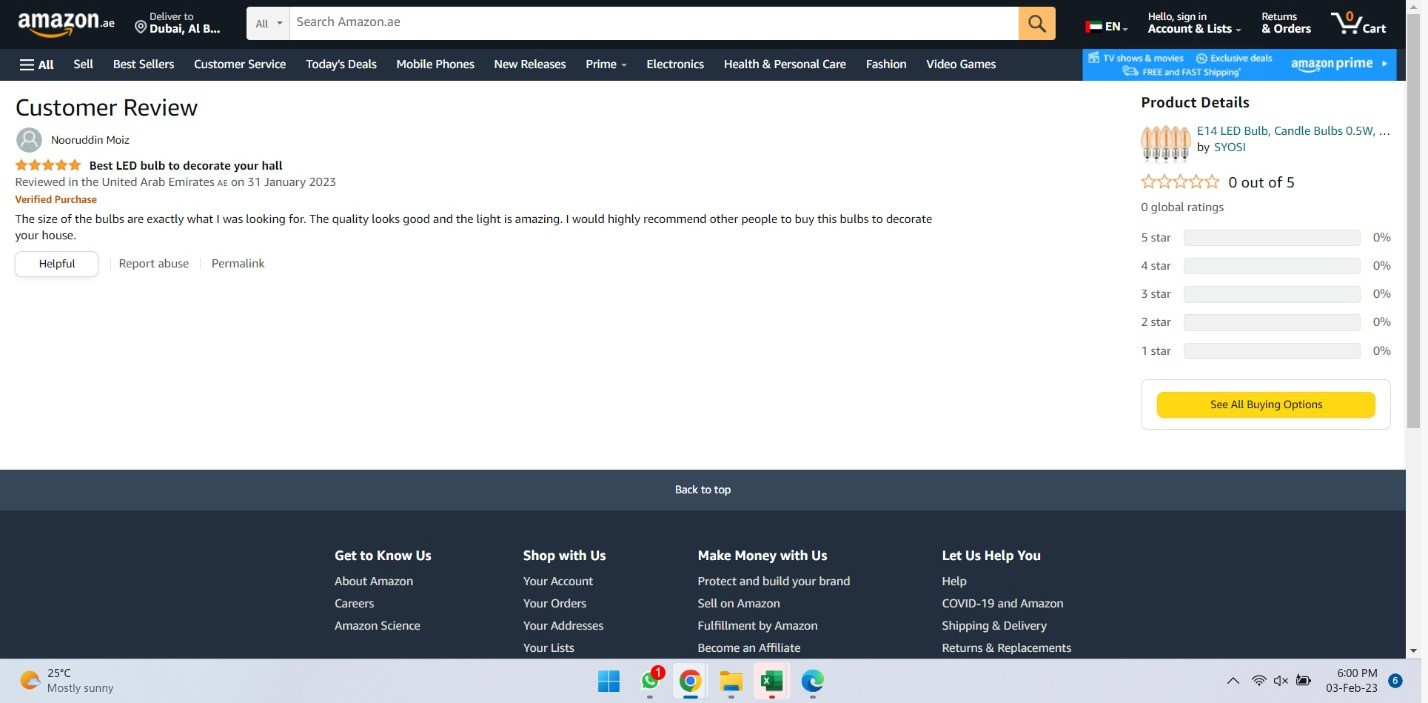Open Excel from the taskbar
This screenshot has width=1428, height=703.
(771, 681)
